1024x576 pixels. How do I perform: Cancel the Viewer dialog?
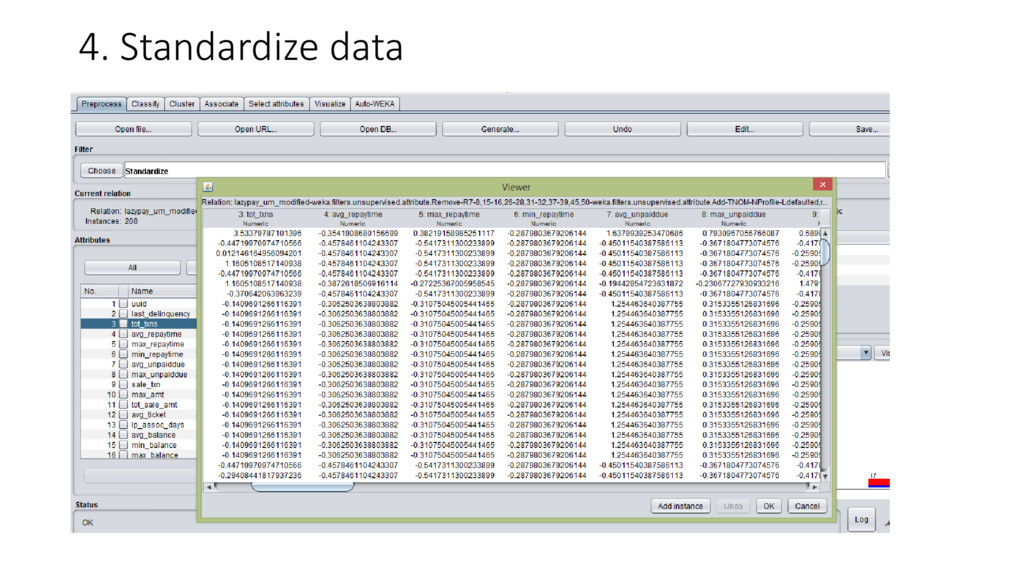(807, 506)
